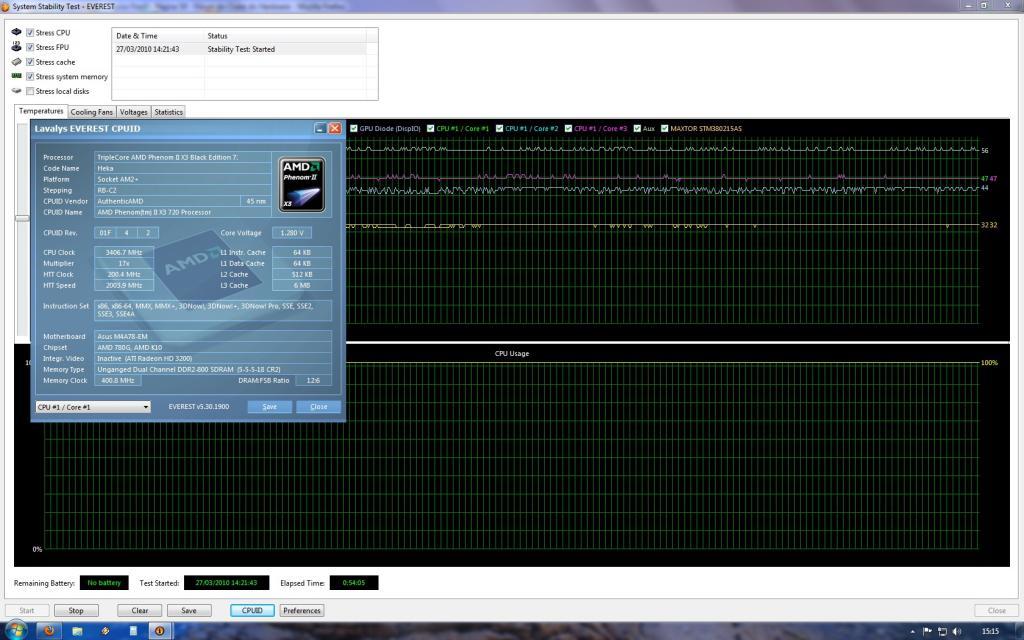
Task: Toggle the GPU Diode (DispIO) graph checkbox
Action: [354, 128]
